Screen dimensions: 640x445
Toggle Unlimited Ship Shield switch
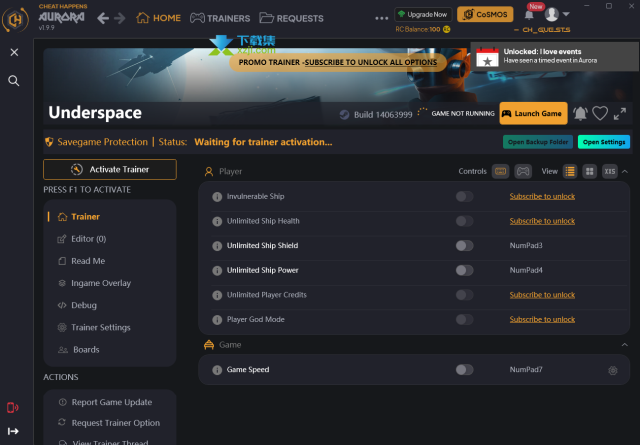tap(464, 245)
